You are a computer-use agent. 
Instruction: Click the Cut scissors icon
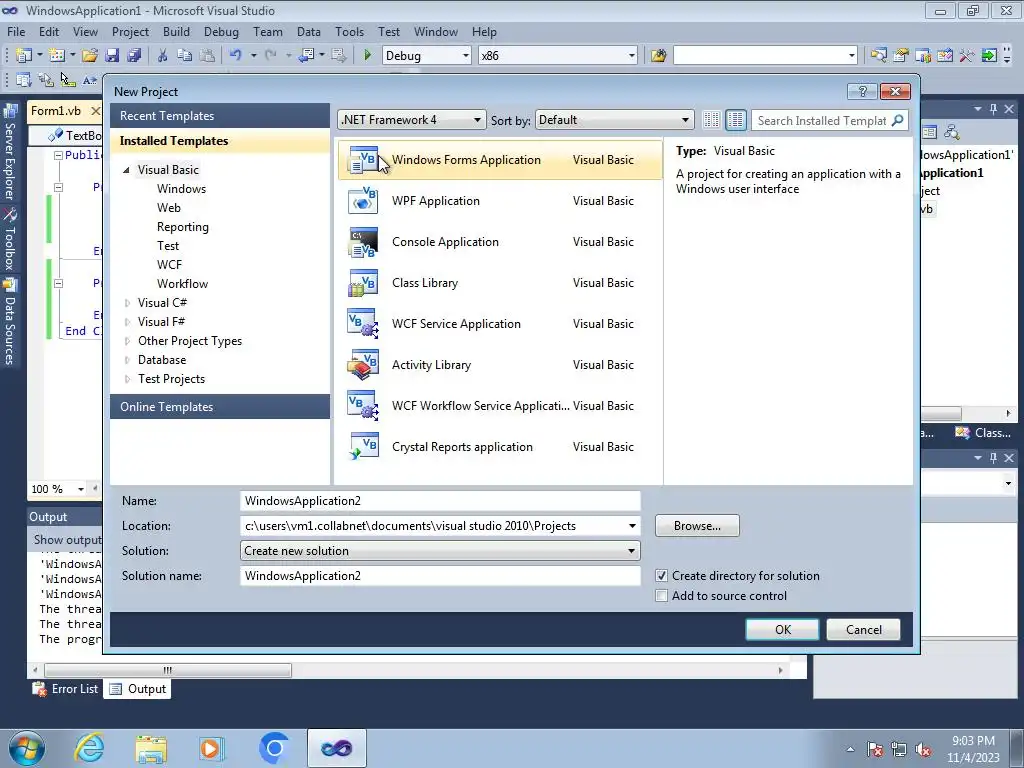pos(163,56)
